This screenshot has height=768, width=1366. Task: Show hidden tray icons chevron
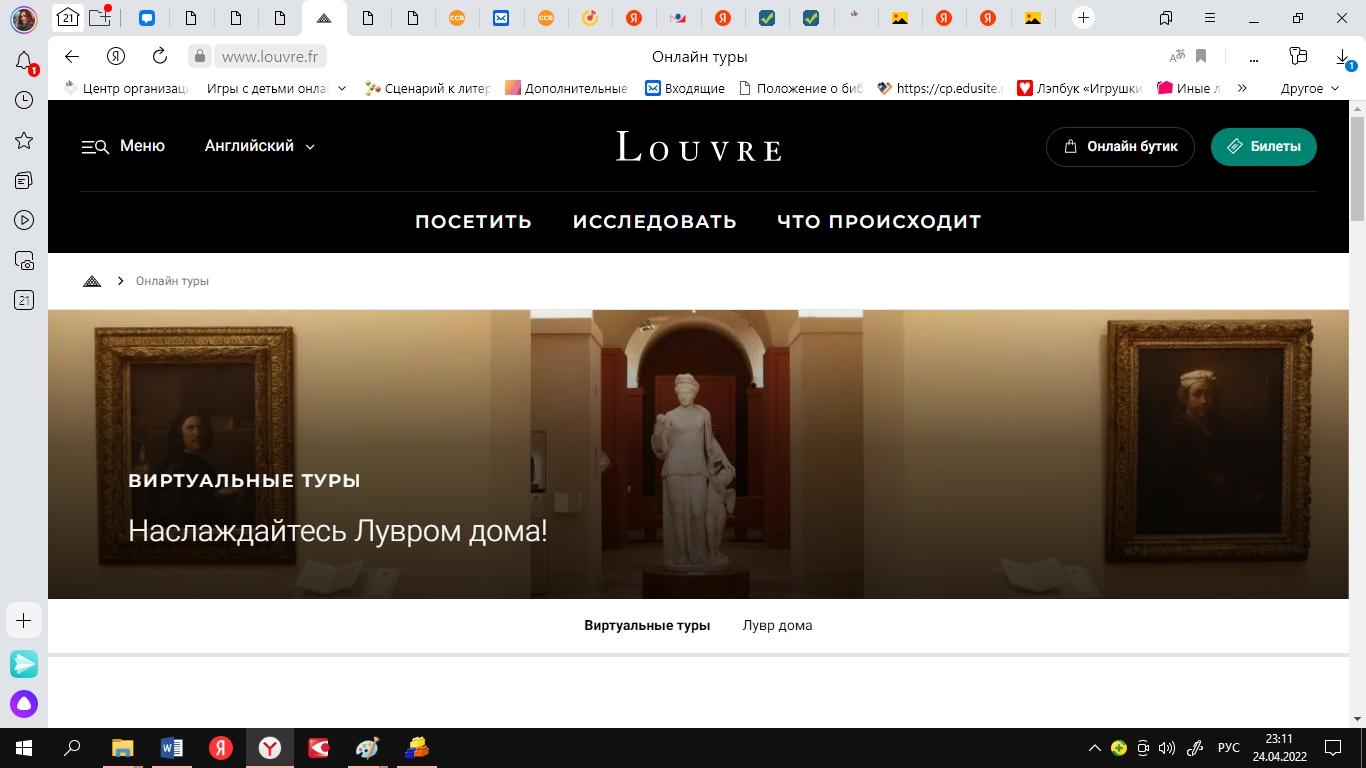[1095, 748]
